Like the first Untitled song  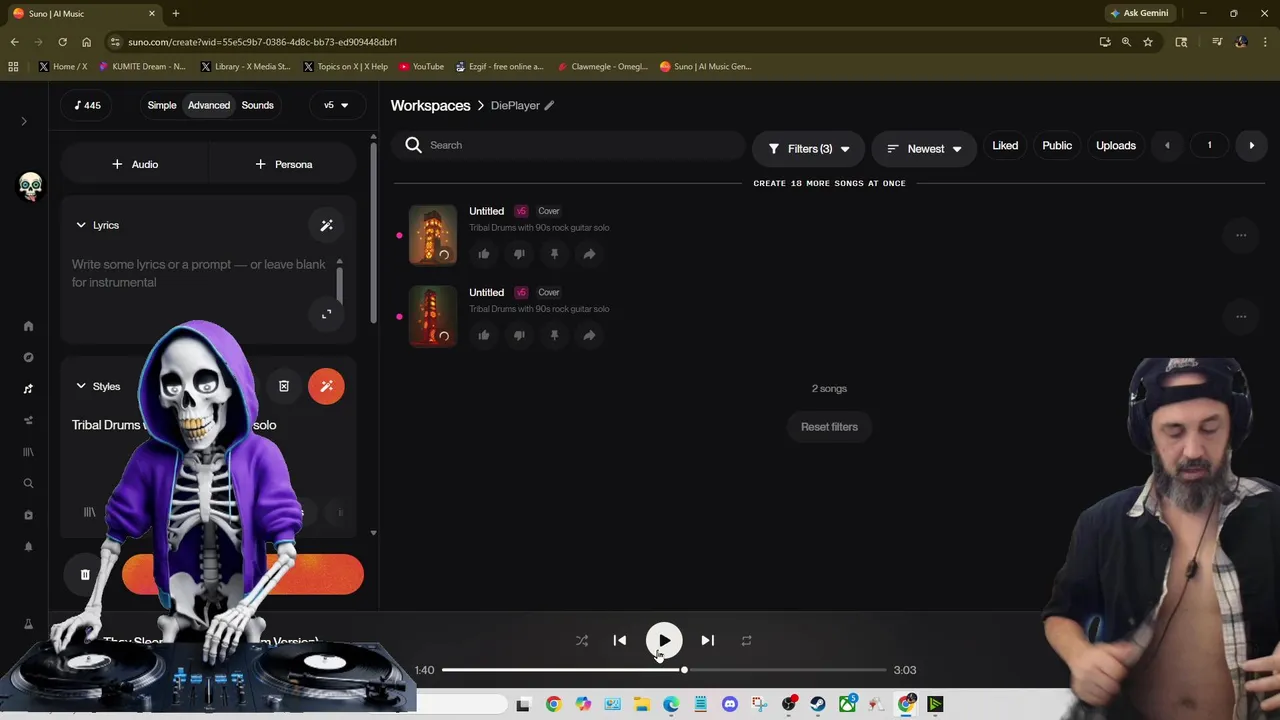tap(484, 254)
